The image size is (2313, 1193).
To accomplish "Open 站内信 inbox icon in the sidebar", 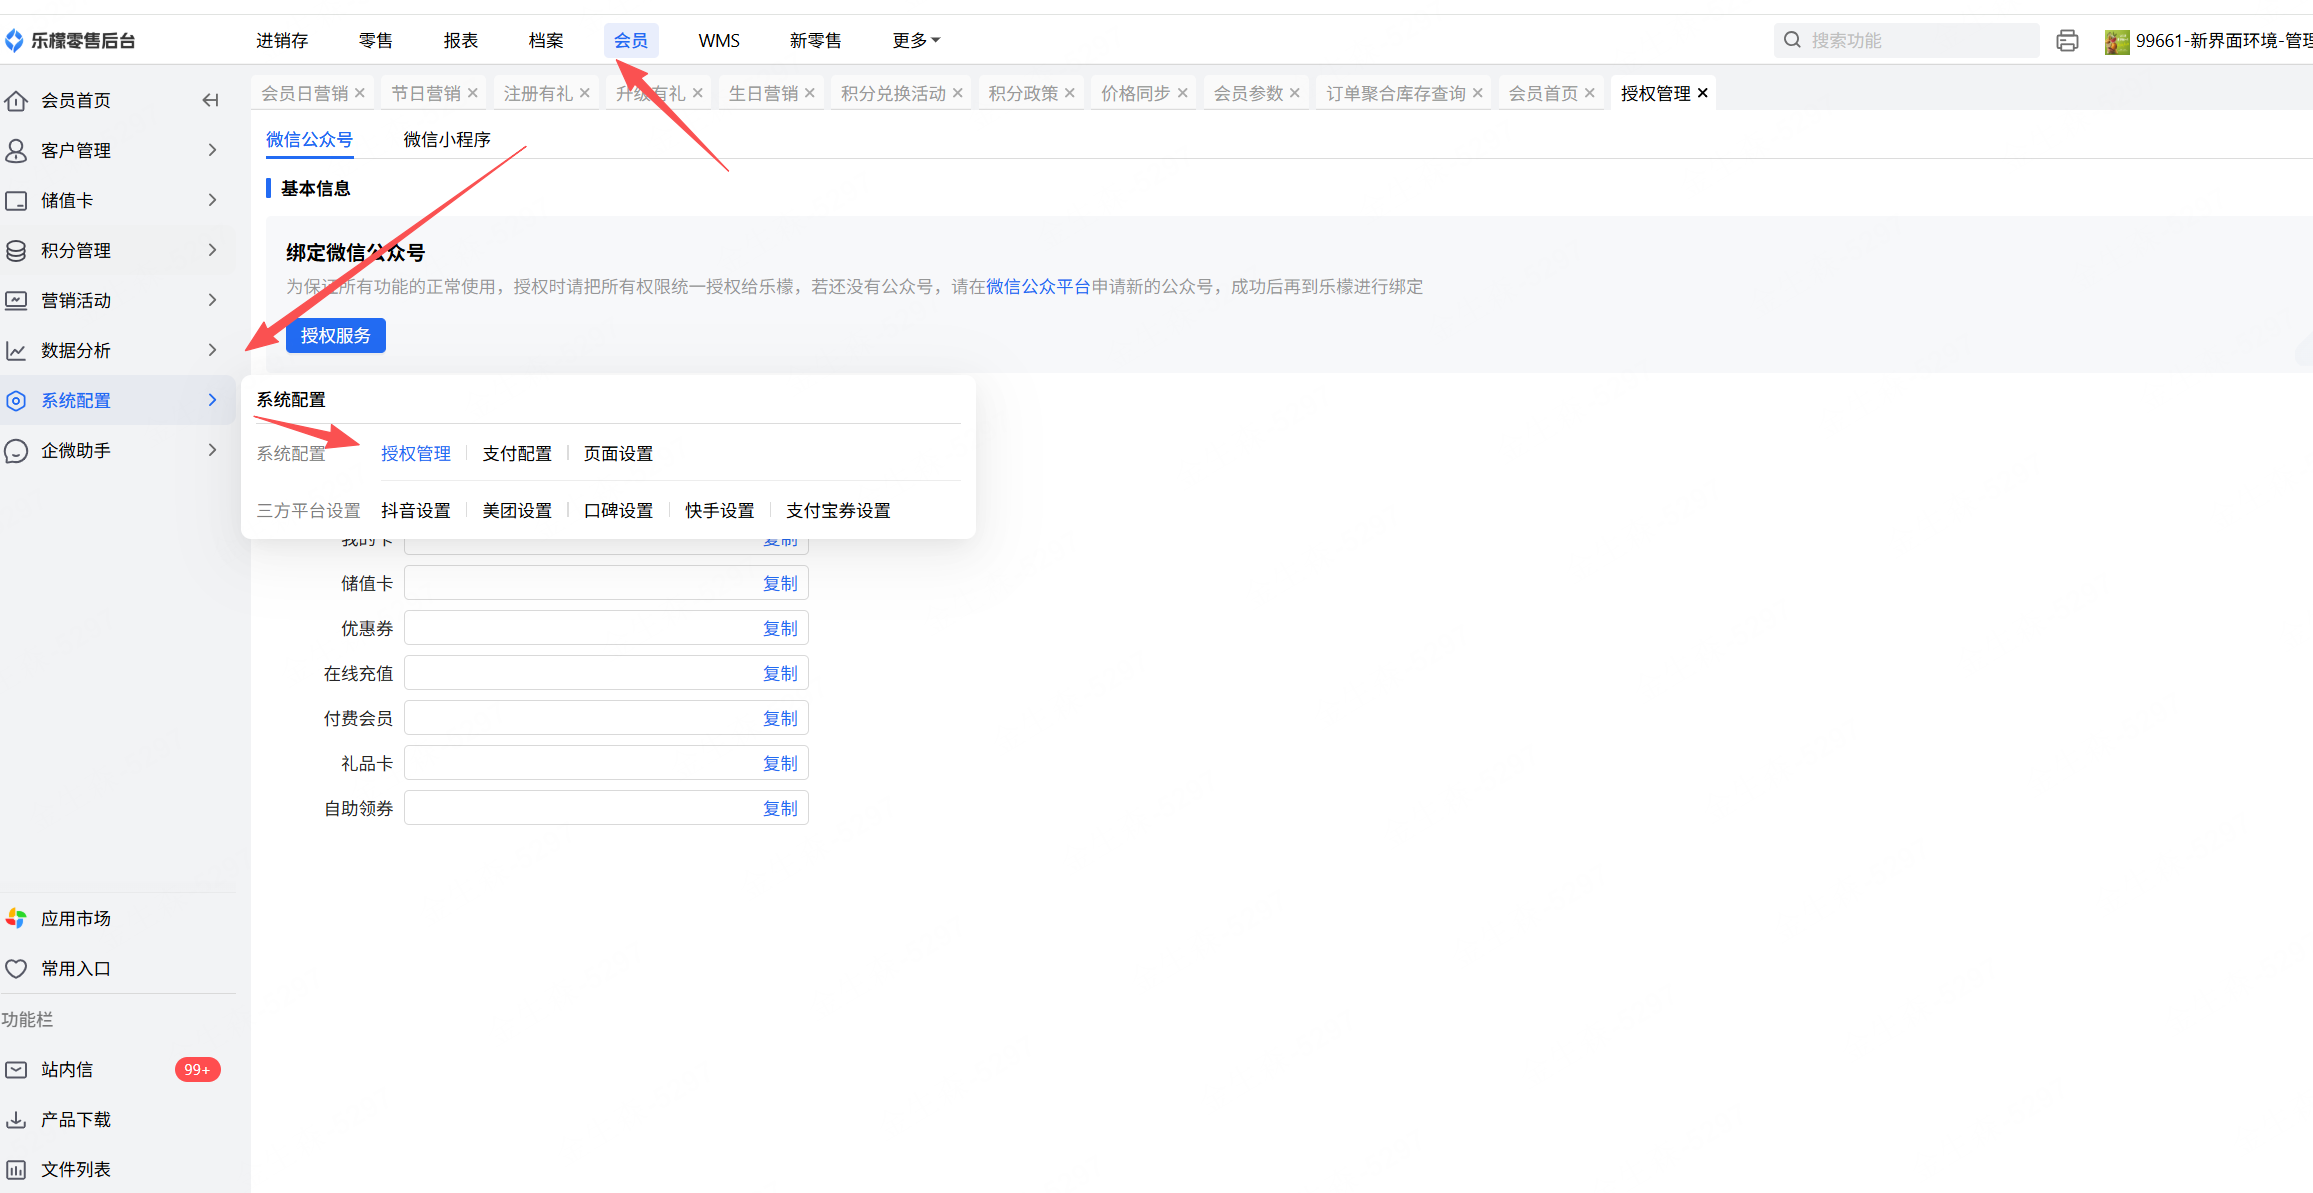I will 16,1070.
